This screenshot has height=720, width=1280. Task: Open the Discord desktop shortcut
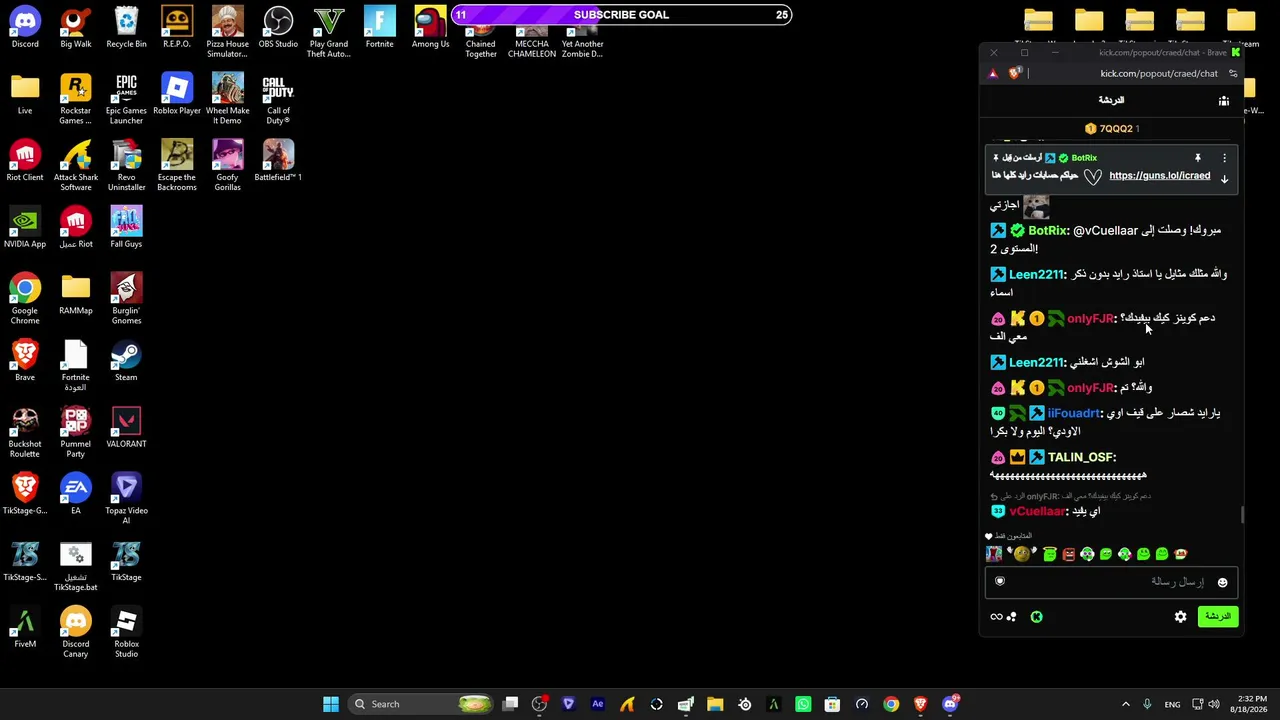click(25, 28)
